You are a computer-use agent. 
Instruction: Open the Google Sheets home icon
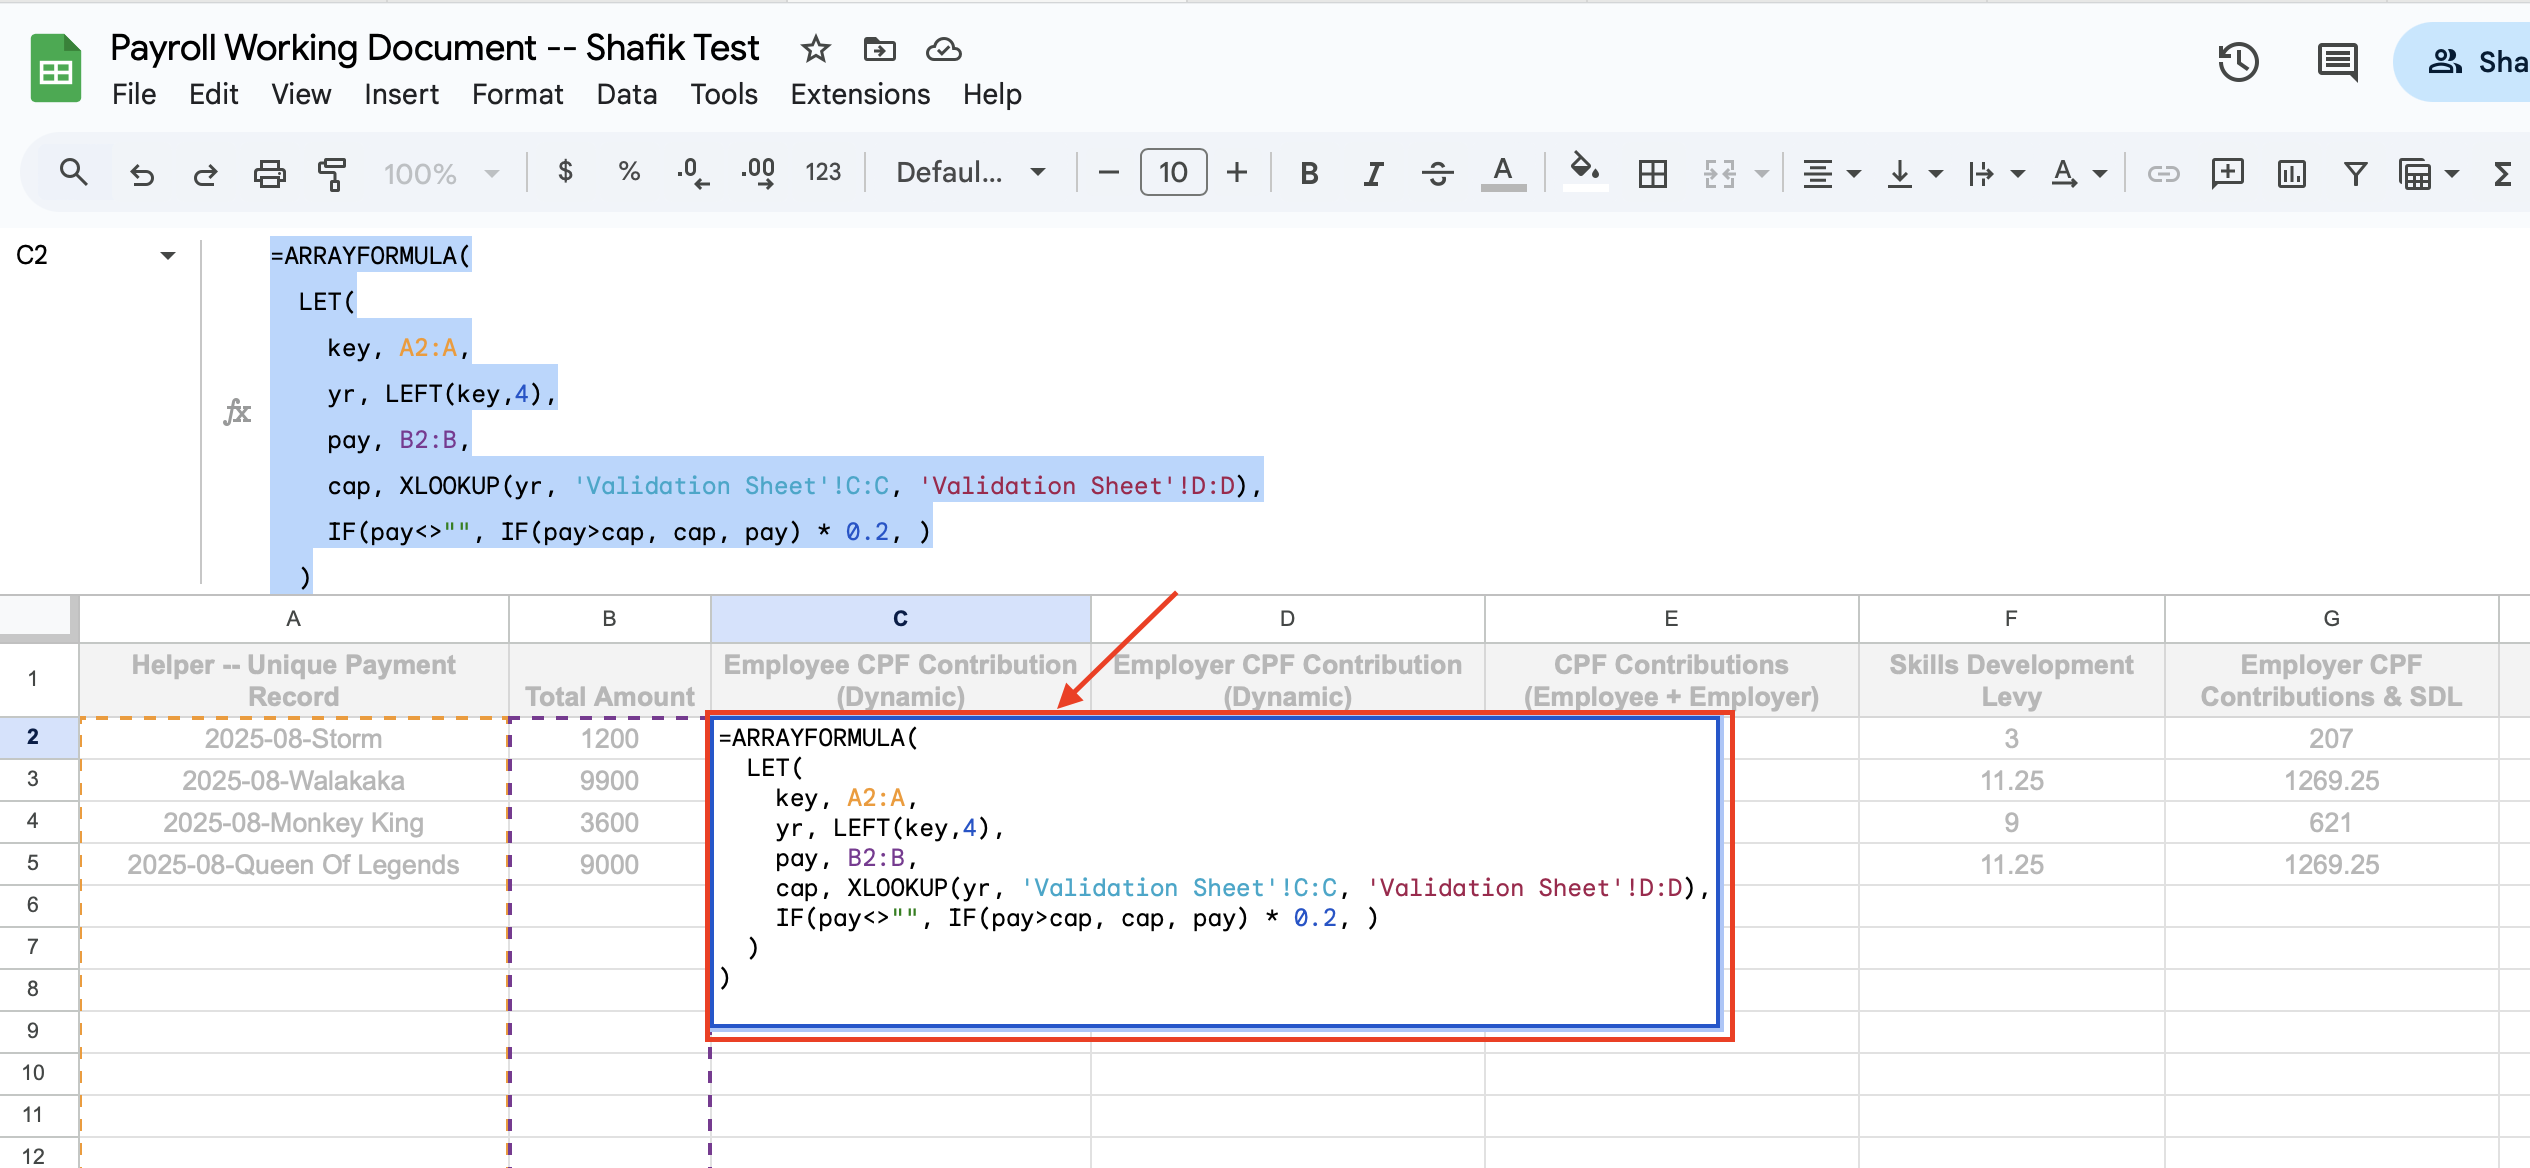click(x=55, y=68)
